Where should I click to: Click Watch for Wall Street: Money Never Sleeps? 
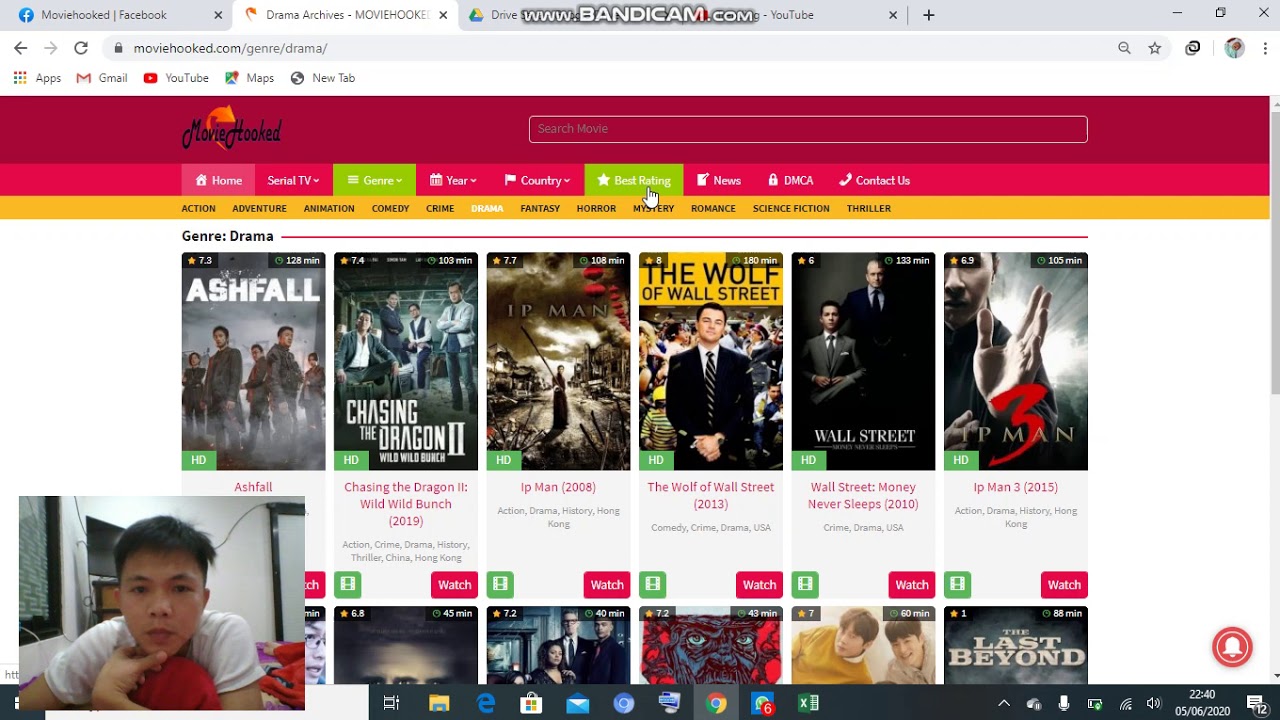click(x=912, y=585)
